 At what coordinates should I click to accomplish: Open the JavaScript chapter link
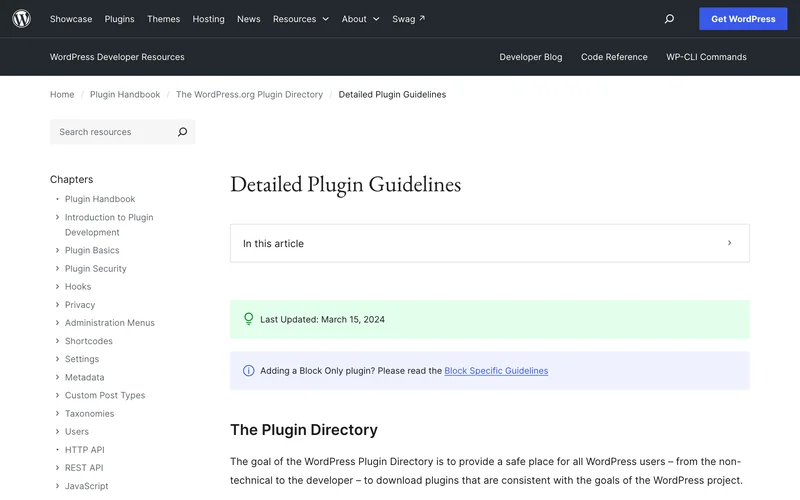click(x=86, y=486)
